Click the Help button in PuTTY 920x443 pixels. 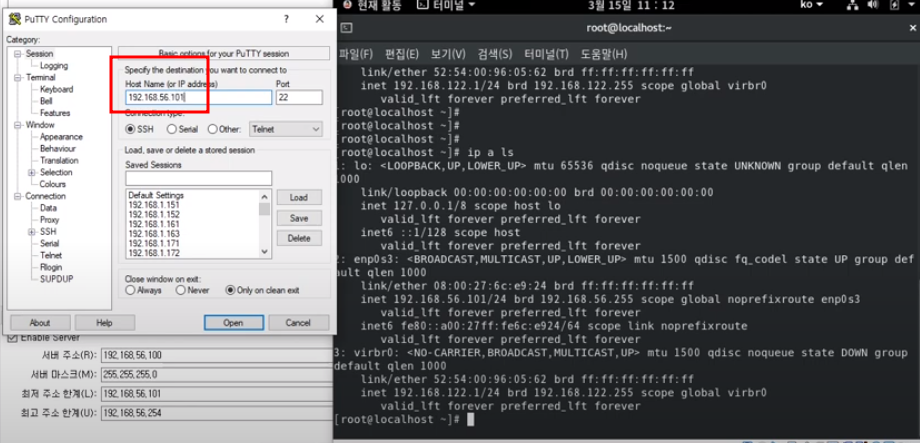[x=104, y=323]
